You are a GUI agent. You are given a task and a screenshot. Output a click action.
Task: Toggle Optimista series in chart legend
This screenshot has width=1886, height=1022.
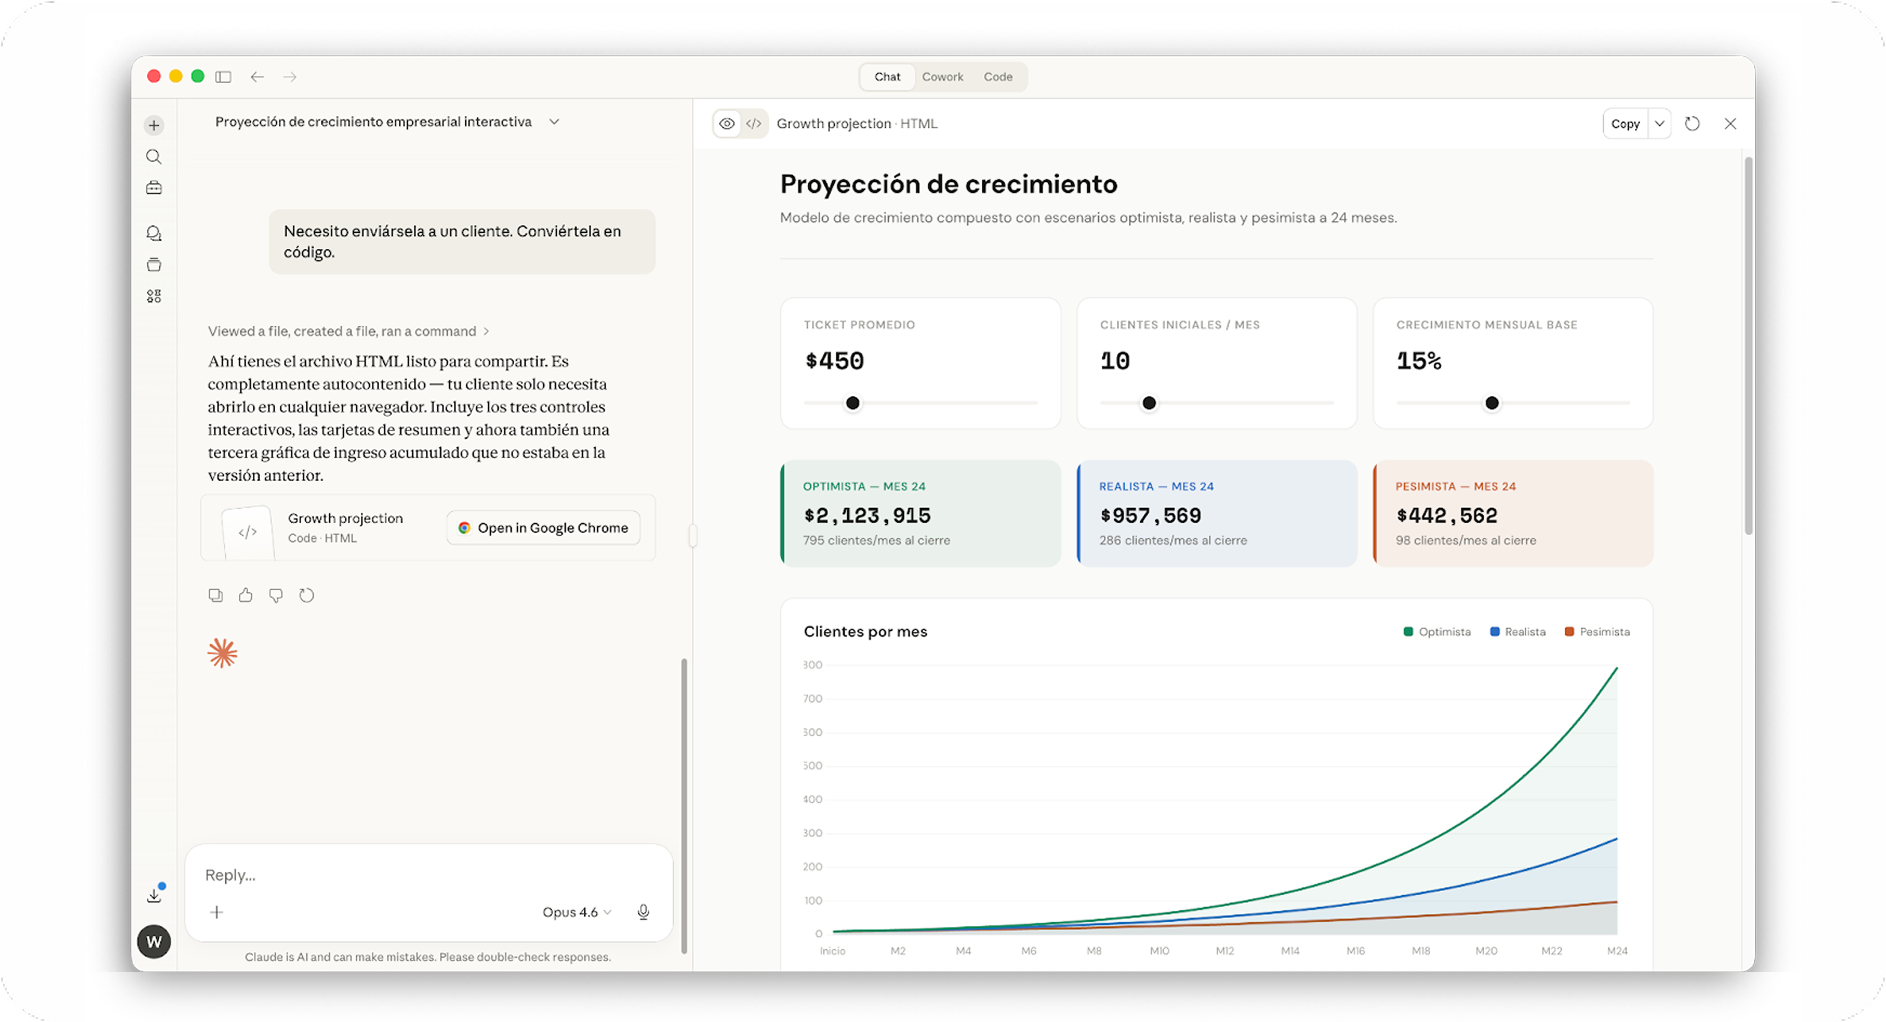click(x=1437, y=632)
